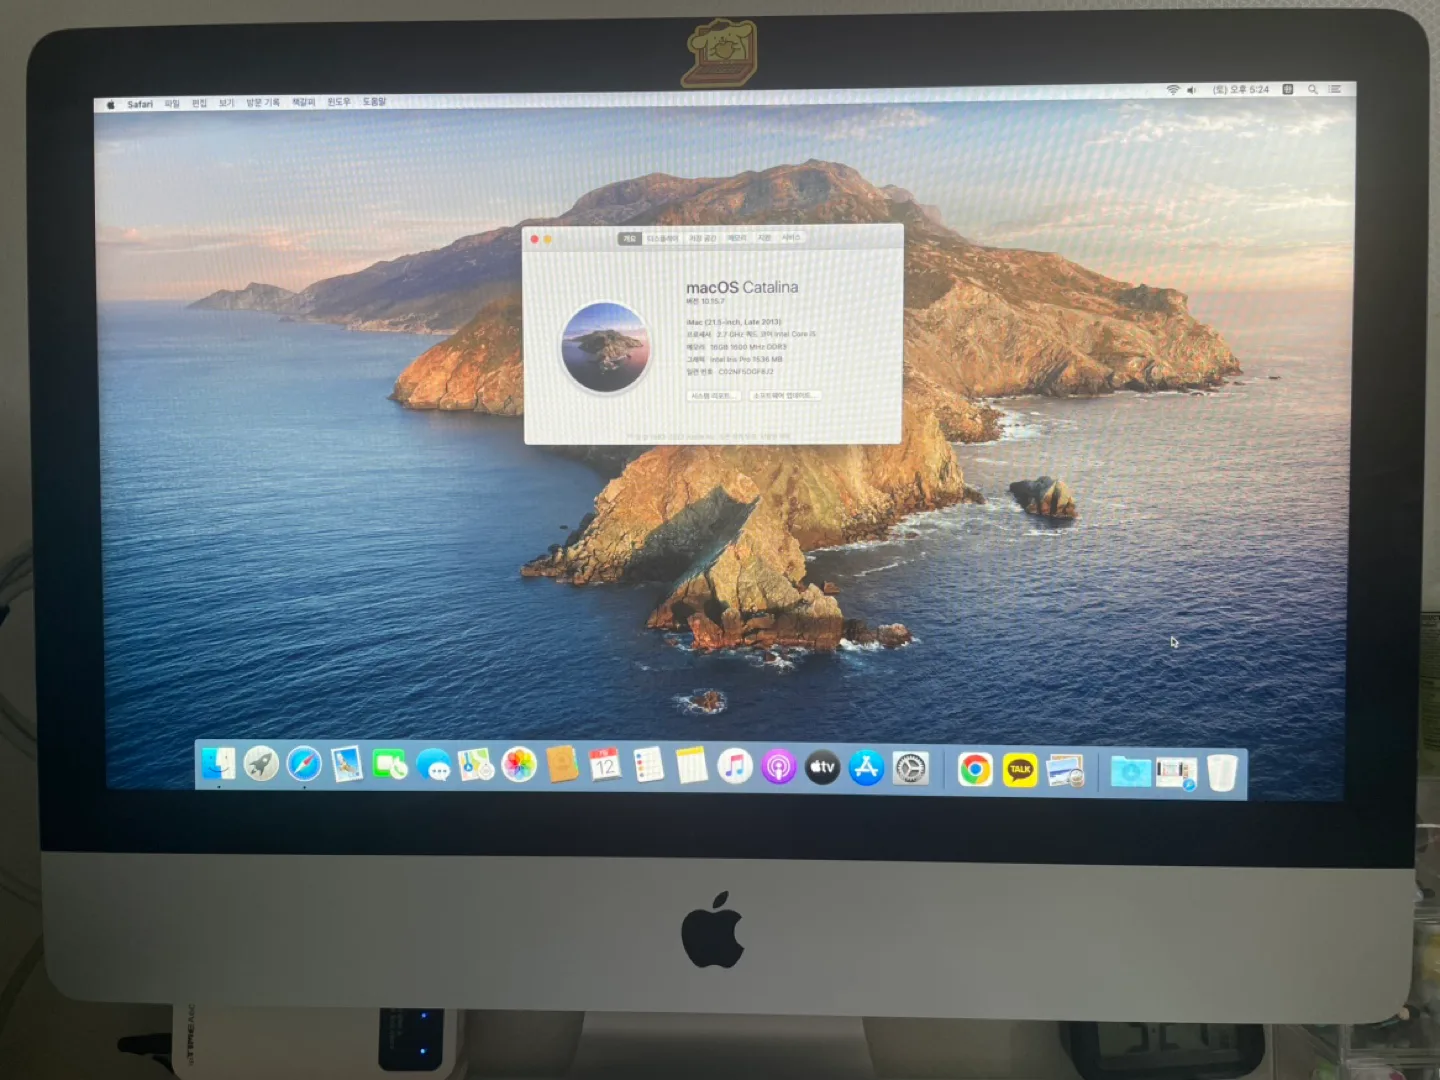Switch to the 저장 공간 (Storage) tab
Viewport: 1440px width, 1080px height.
[702, 238]
